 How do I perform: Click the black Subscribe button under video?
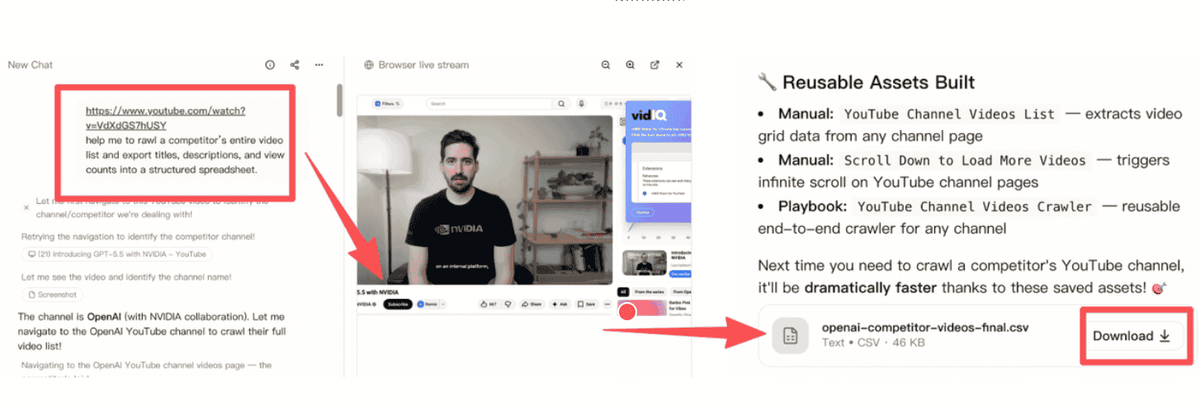397,303
